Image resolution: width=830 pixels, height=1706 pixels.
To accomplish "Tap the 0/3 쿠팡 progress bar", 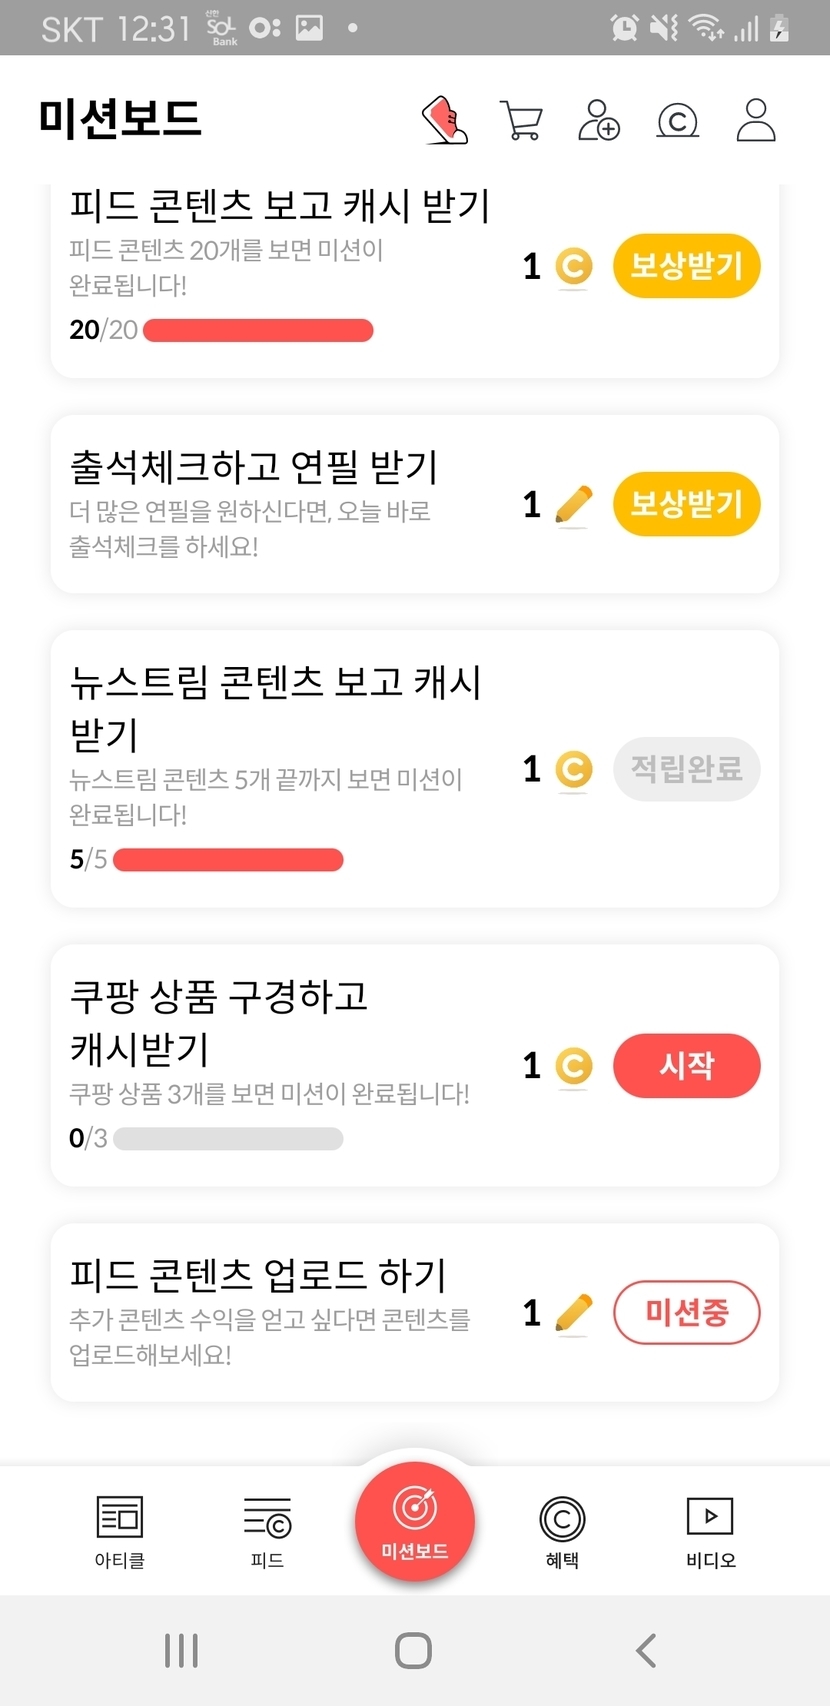I will pyautogui.click(x=228, y=1138).
